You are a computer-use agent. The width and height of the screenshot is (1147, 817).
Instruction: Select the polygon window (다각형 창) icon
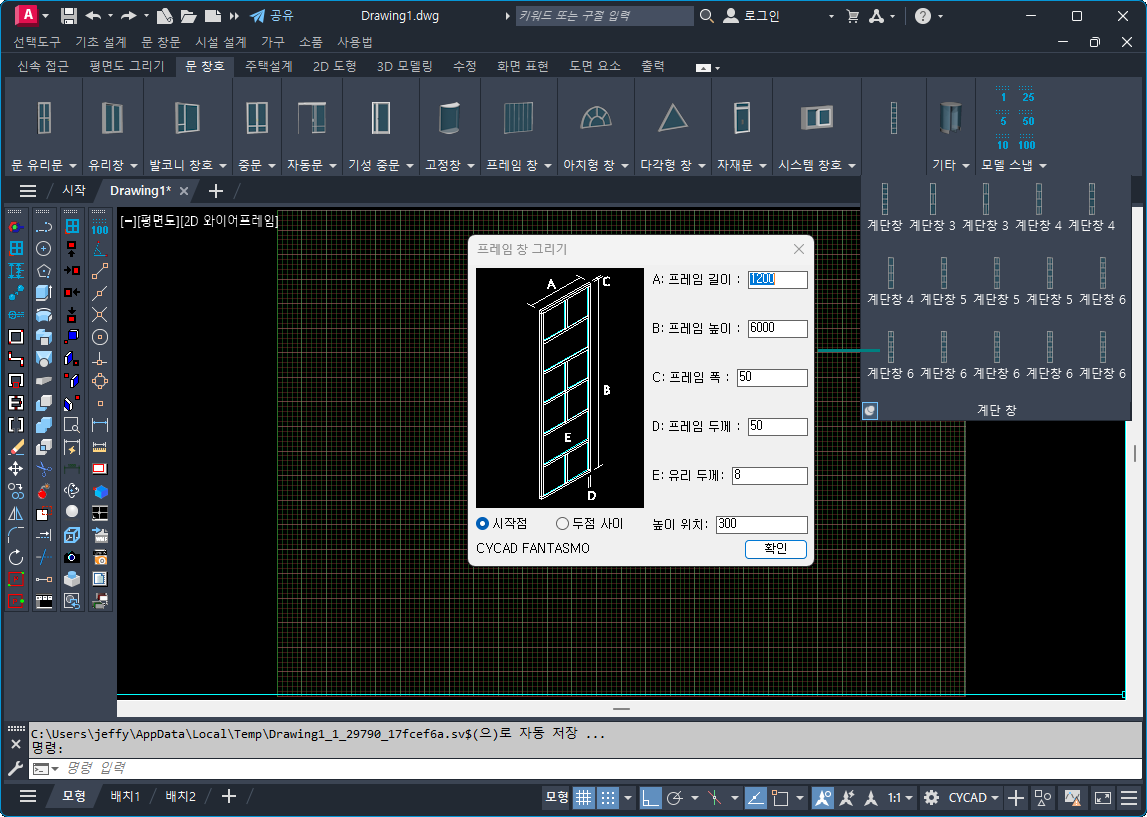coord(672,118)
